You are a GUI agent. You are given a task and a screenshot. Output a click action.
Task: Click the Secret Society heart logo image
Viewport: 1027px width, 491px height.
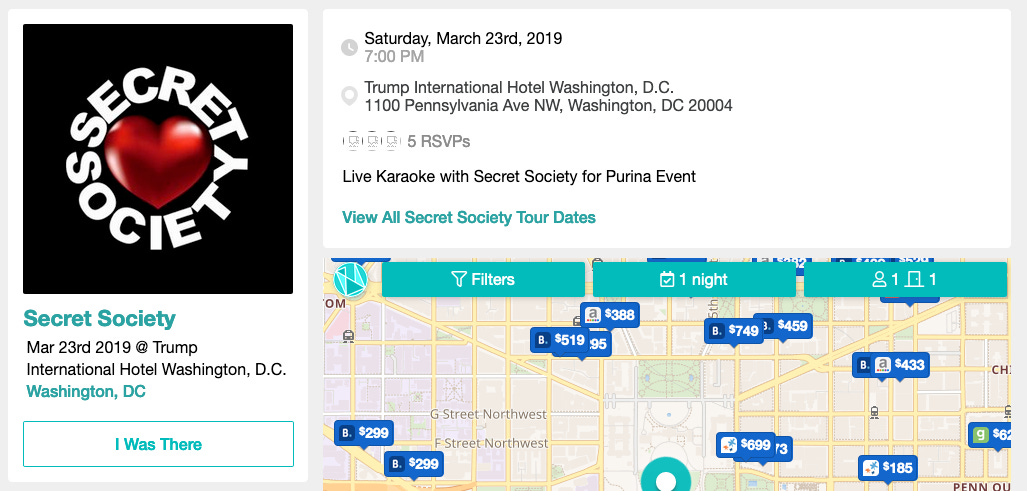click(158, 159)
